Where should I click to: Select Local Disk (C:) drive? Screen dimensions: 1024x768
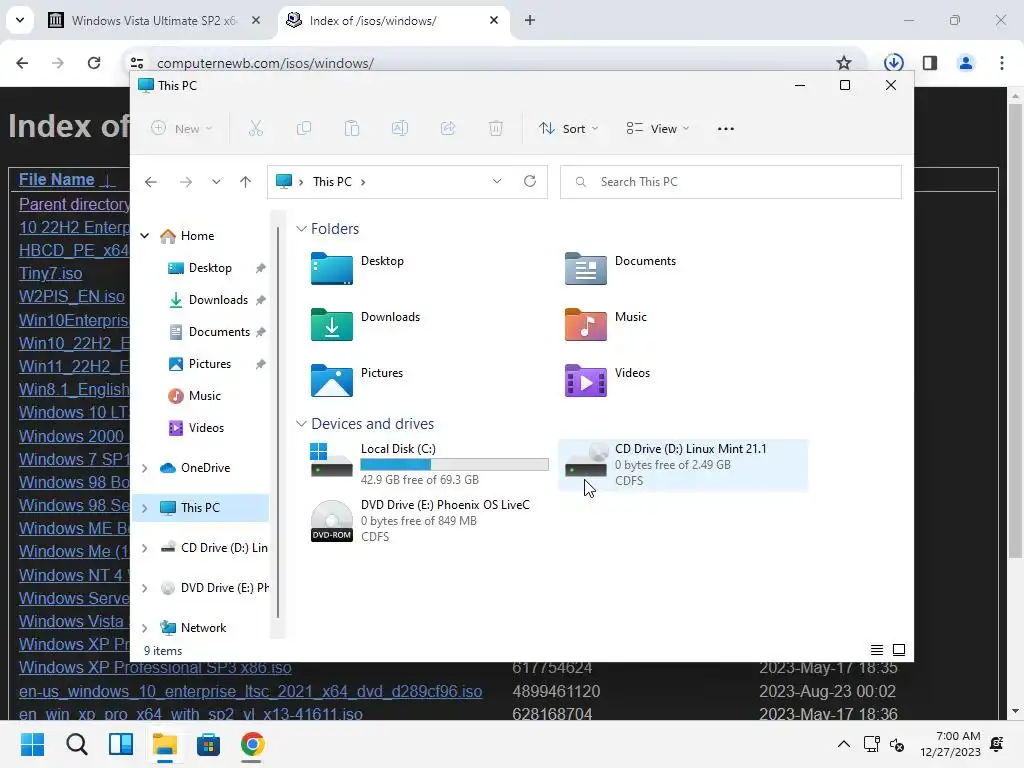point(429,464)
